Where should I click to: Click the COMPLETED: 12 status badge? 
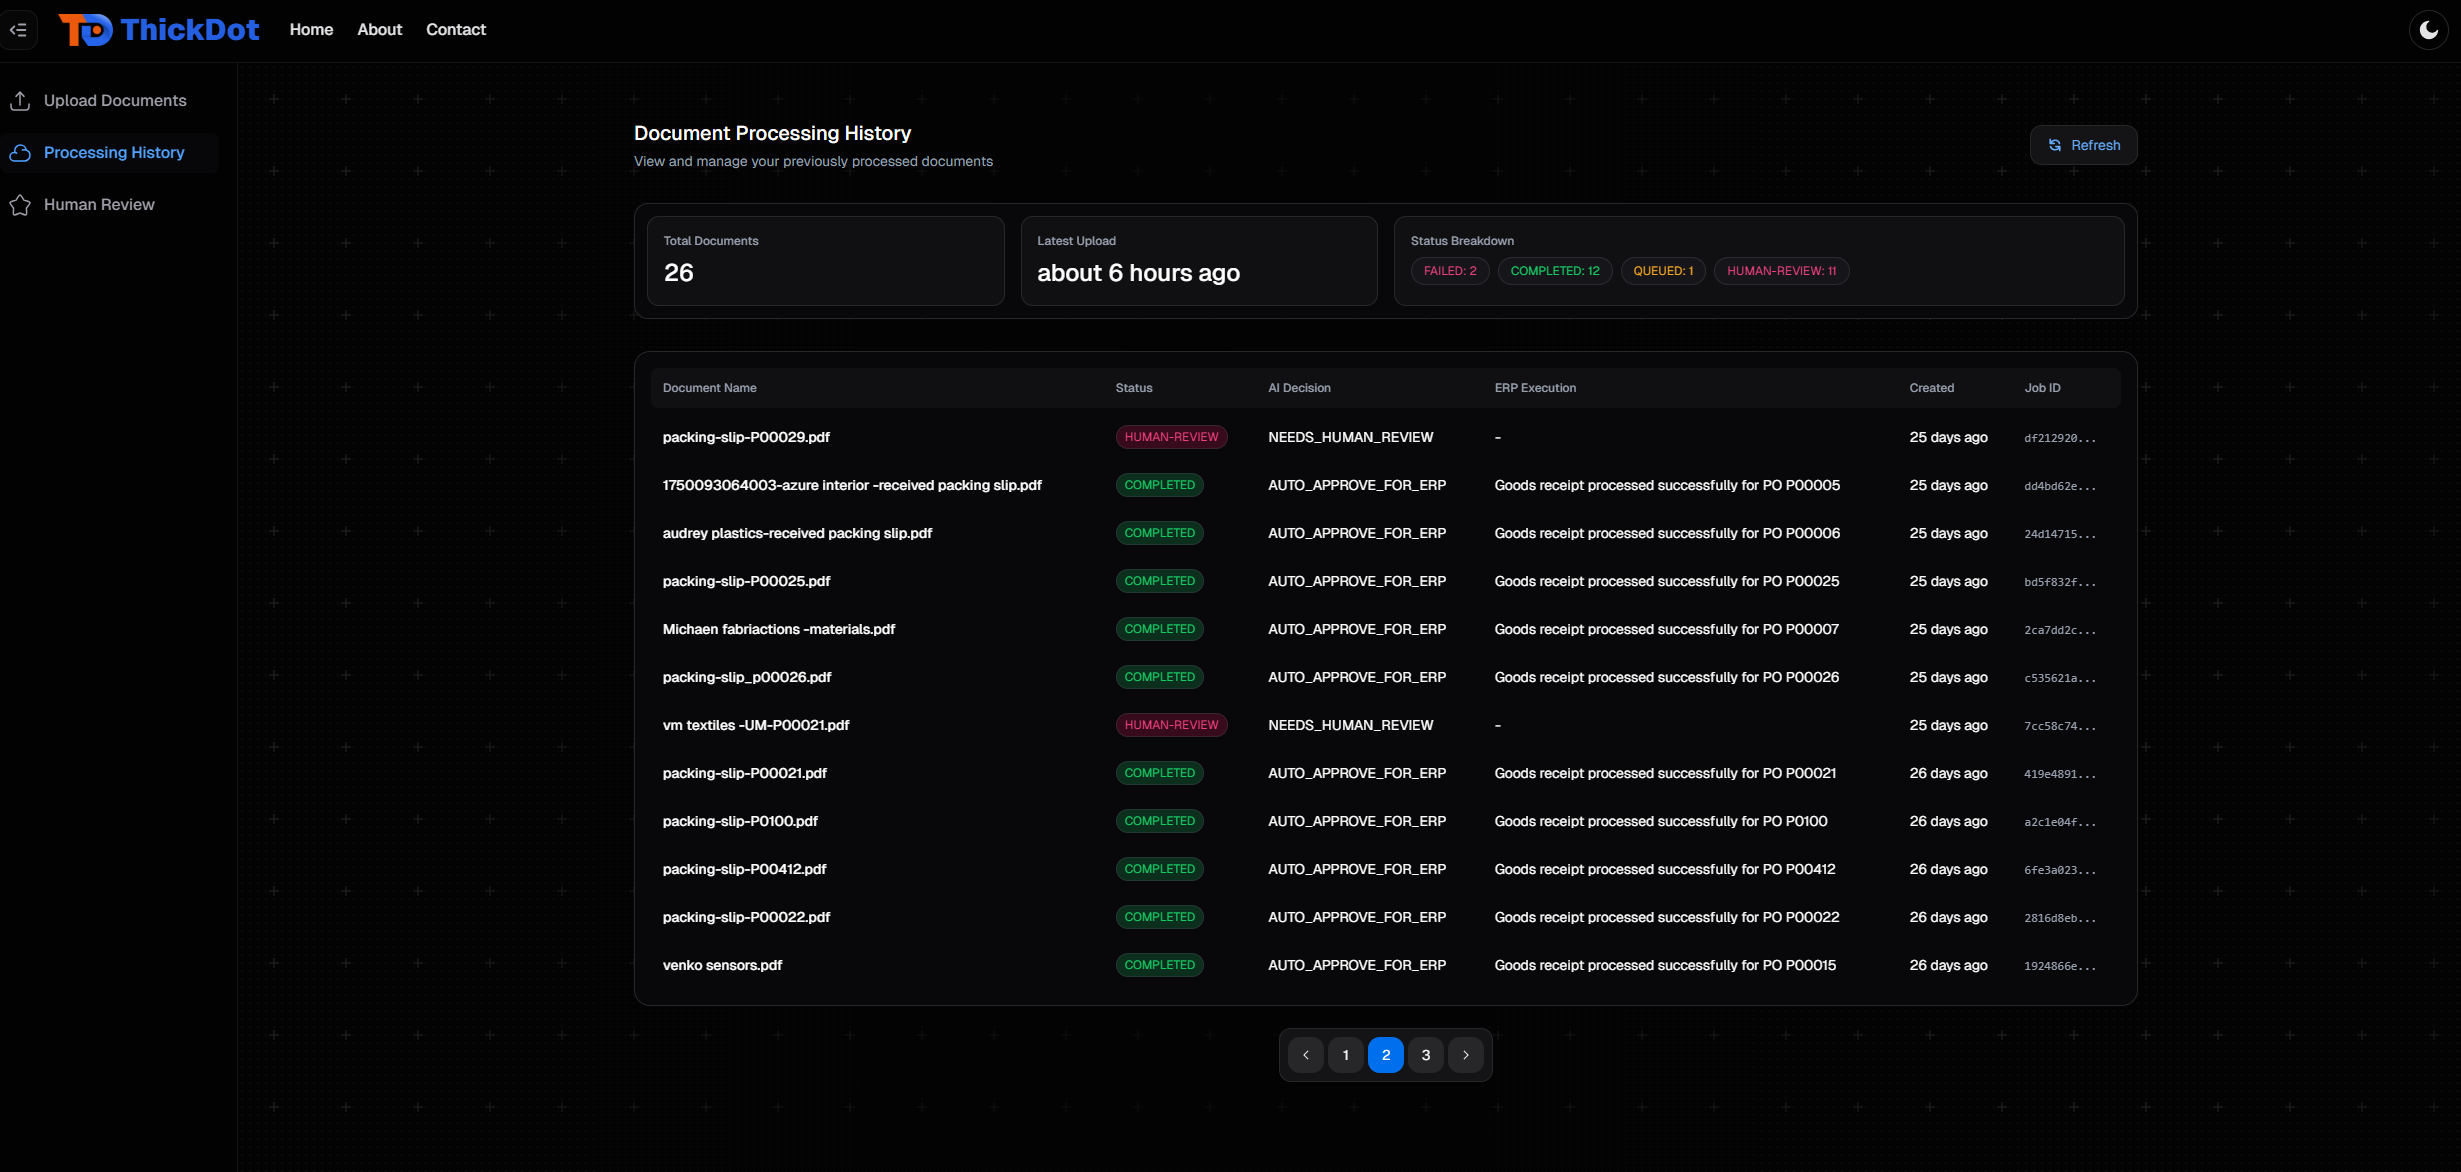pyautogui.click(x=1554, y=271)
